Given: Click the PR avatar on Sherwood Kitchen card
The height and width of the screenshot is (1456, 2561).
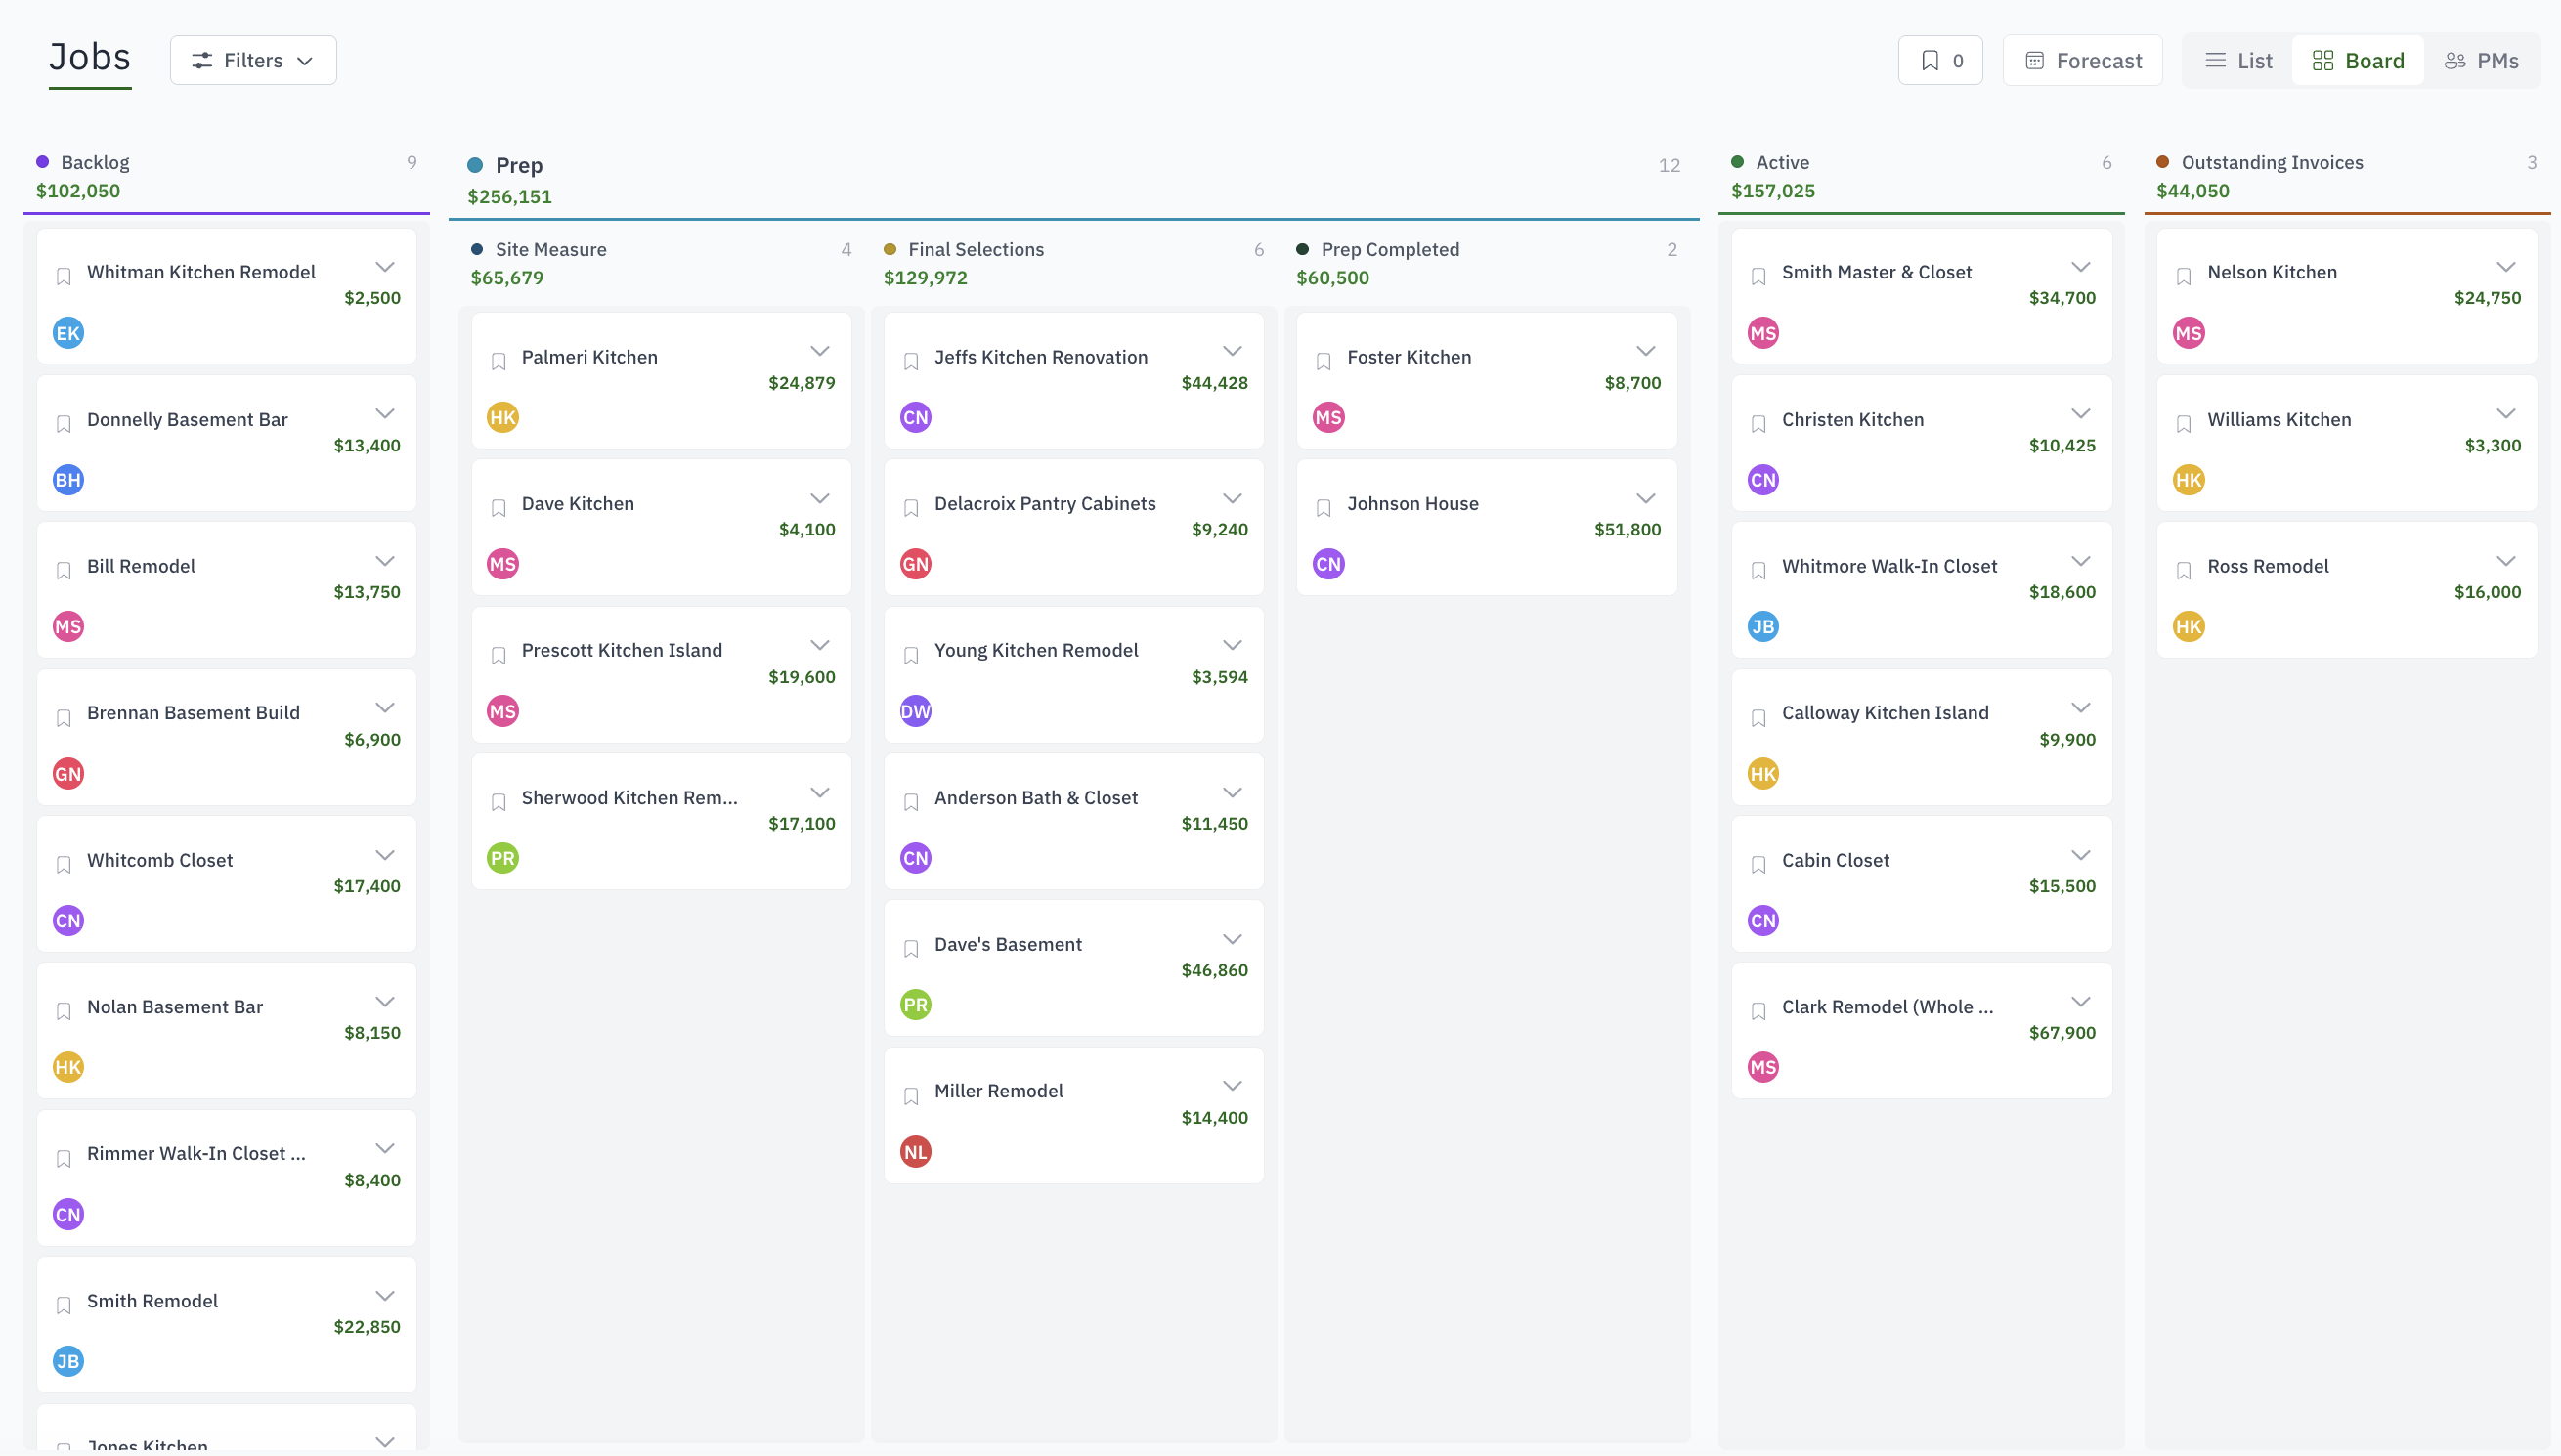Looking at the screenshot, I should [503, 858].
